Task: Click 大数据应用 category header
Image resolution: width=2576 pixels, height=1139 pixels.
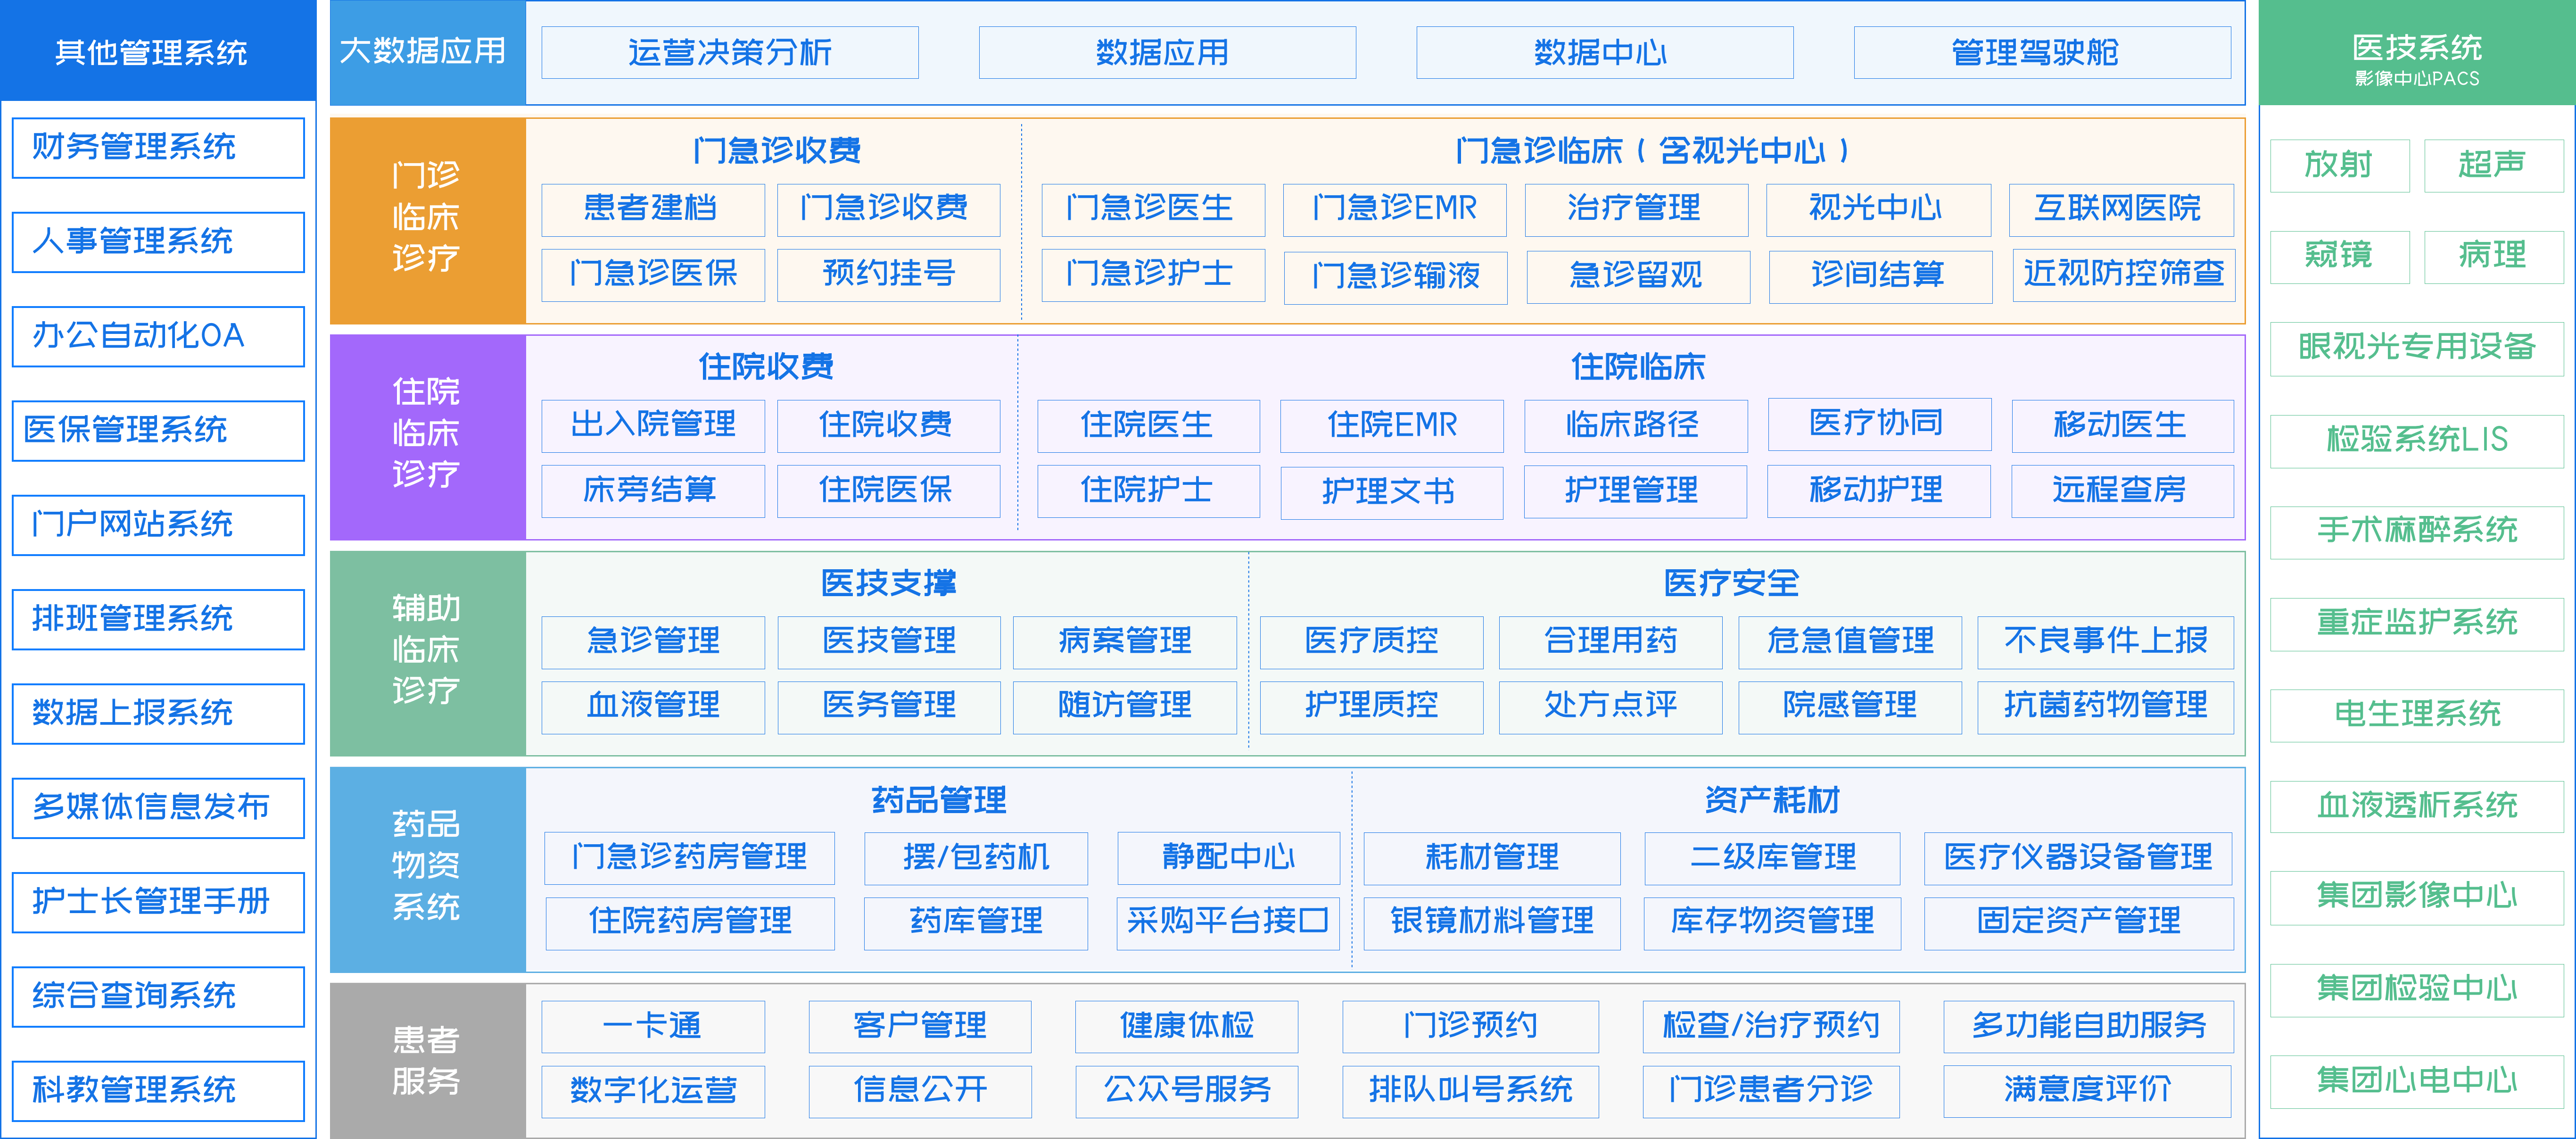Action: click(x=427, y=52)
